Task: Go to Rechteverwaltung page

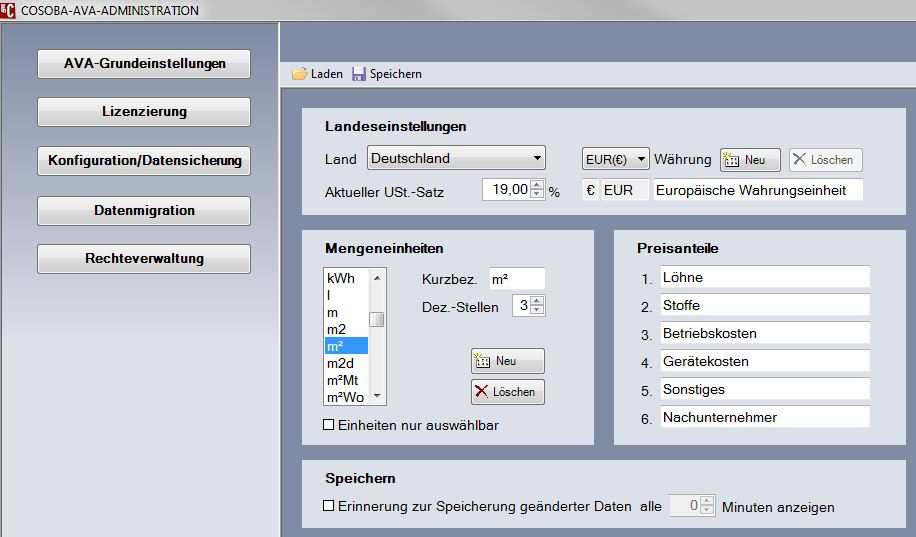Action: (x=144, y=258)
